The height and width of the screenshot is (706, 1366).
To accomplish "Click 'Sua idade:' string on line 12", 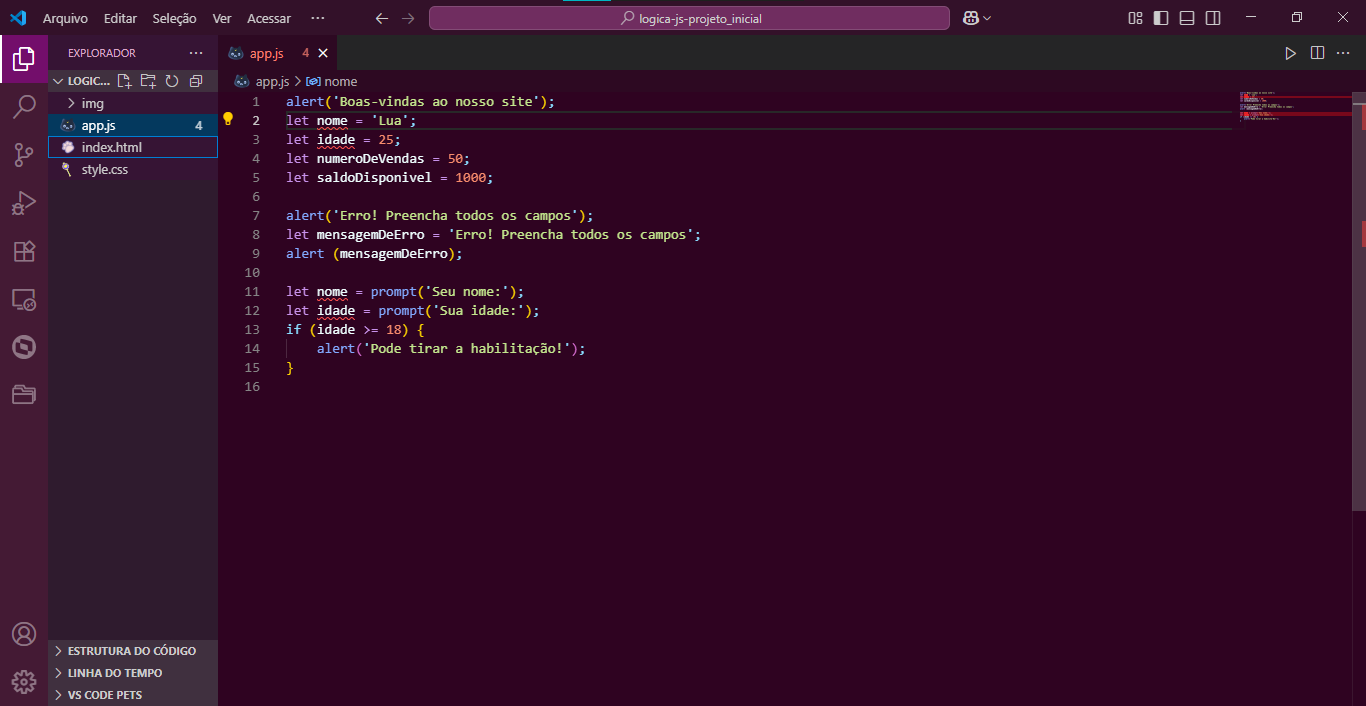I will point(478,310).
